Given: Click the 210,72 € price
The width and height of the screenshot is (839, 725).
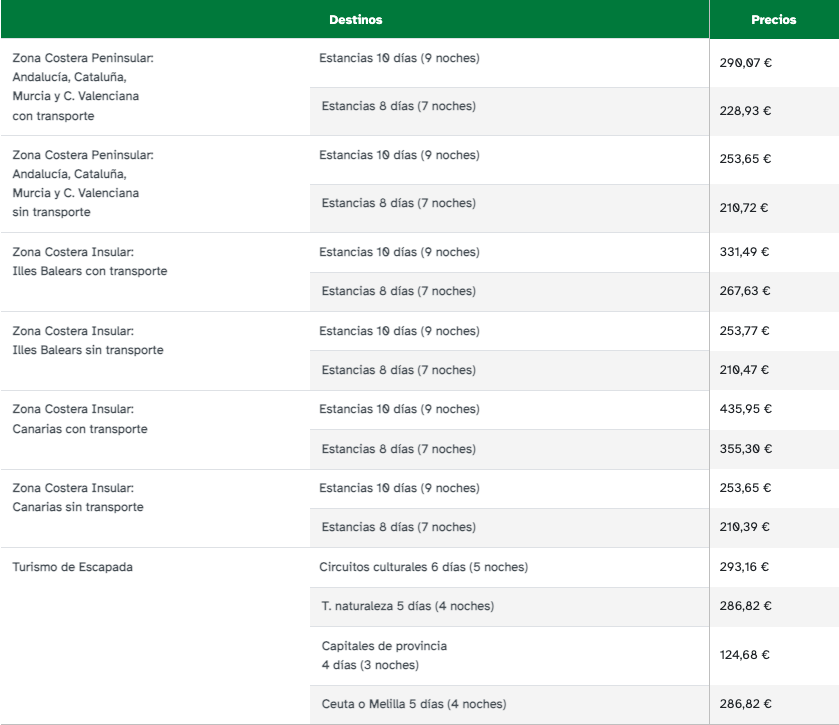Looking at the screenshot, I should [x=746, y=208].
